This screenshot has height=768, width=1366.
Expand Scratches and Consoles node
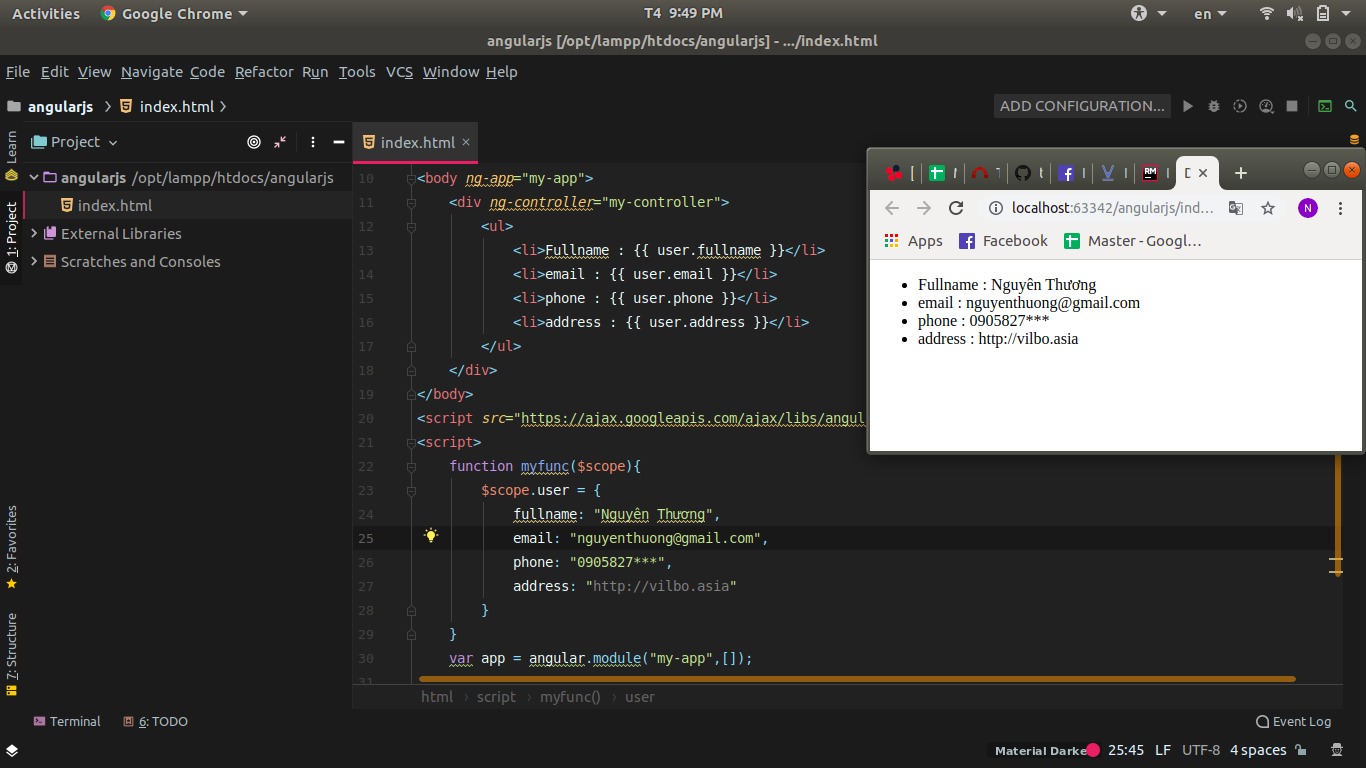point(35,262)
